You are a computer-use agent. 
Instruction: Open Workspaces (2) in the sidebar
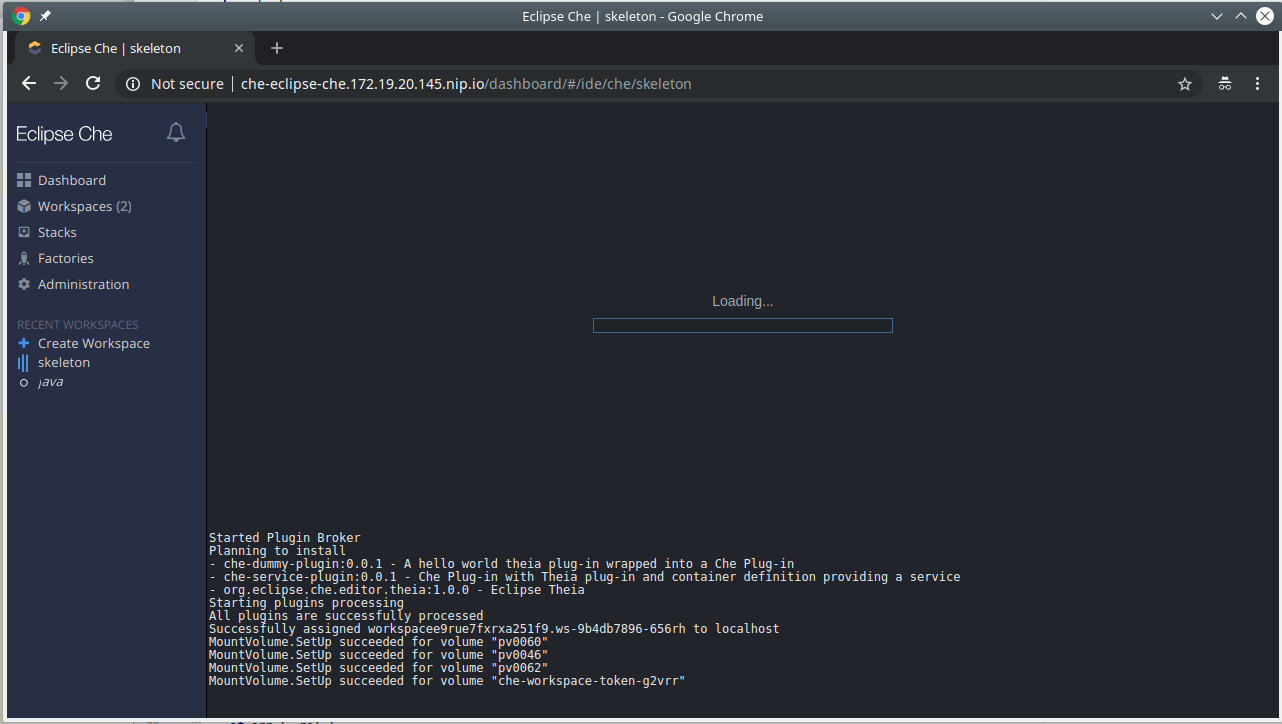pos(85,206)
